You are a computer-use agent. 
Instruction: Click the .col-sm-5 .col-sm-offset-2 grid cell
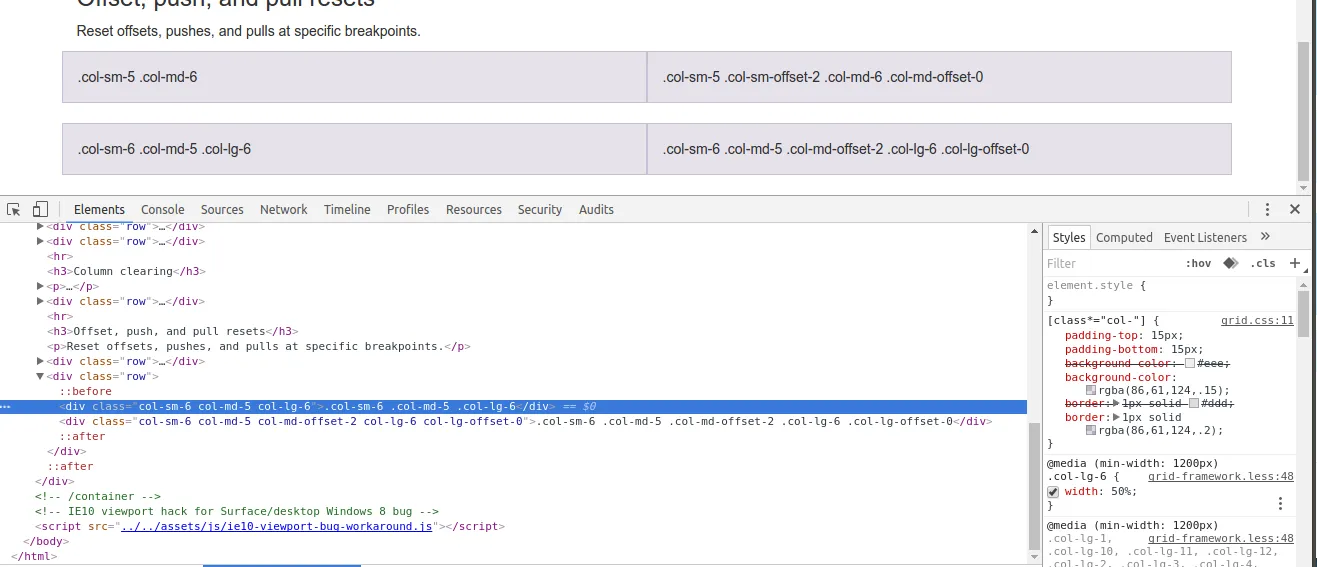(939, 77)
